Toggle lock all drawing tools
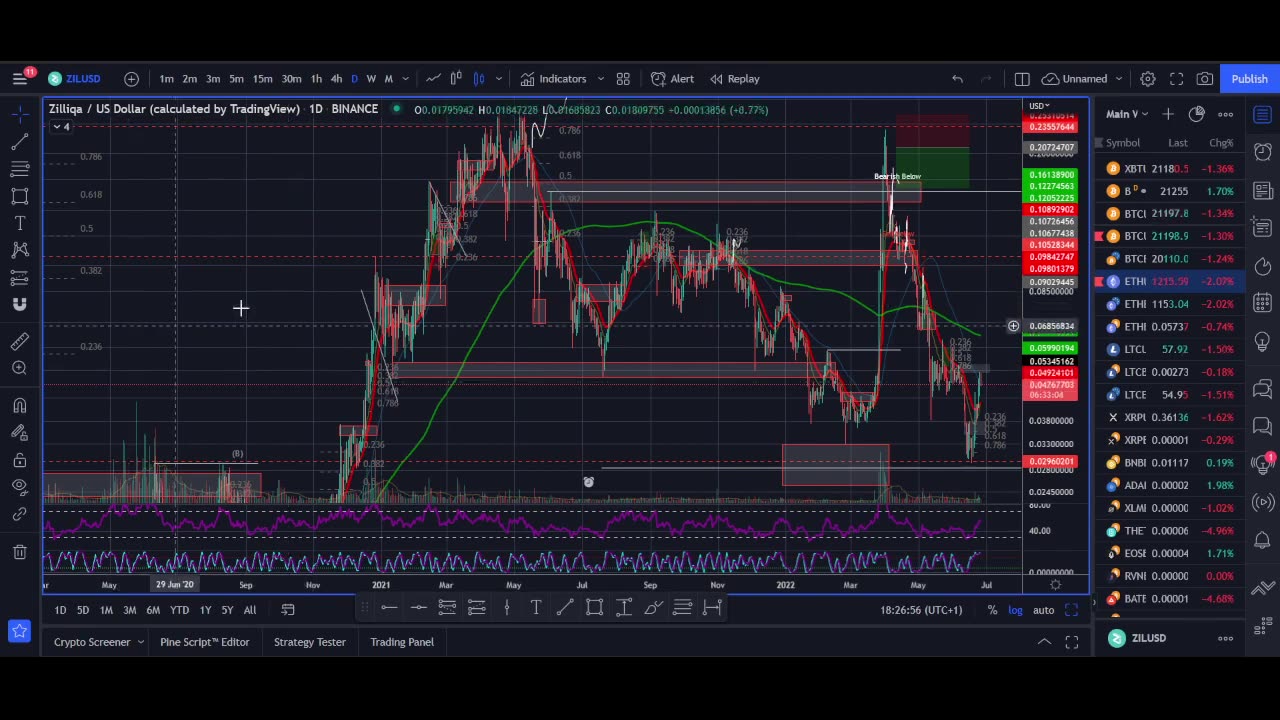1280x720 pixels. (x=19, y=460)
